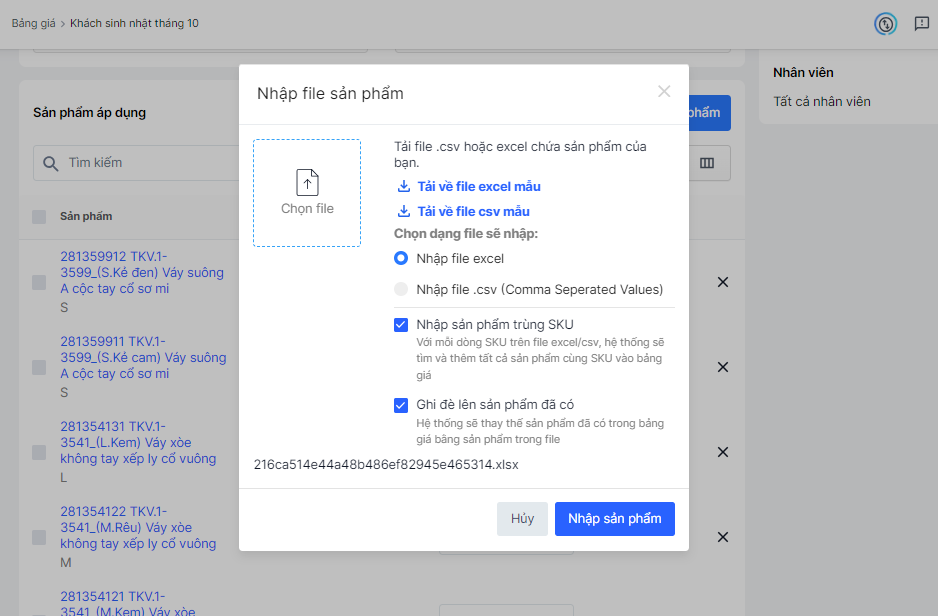Image resolution: width=938 pixels, height=616 pixels.
Task: Click the search magnifier icon
Action: point(51,163)
